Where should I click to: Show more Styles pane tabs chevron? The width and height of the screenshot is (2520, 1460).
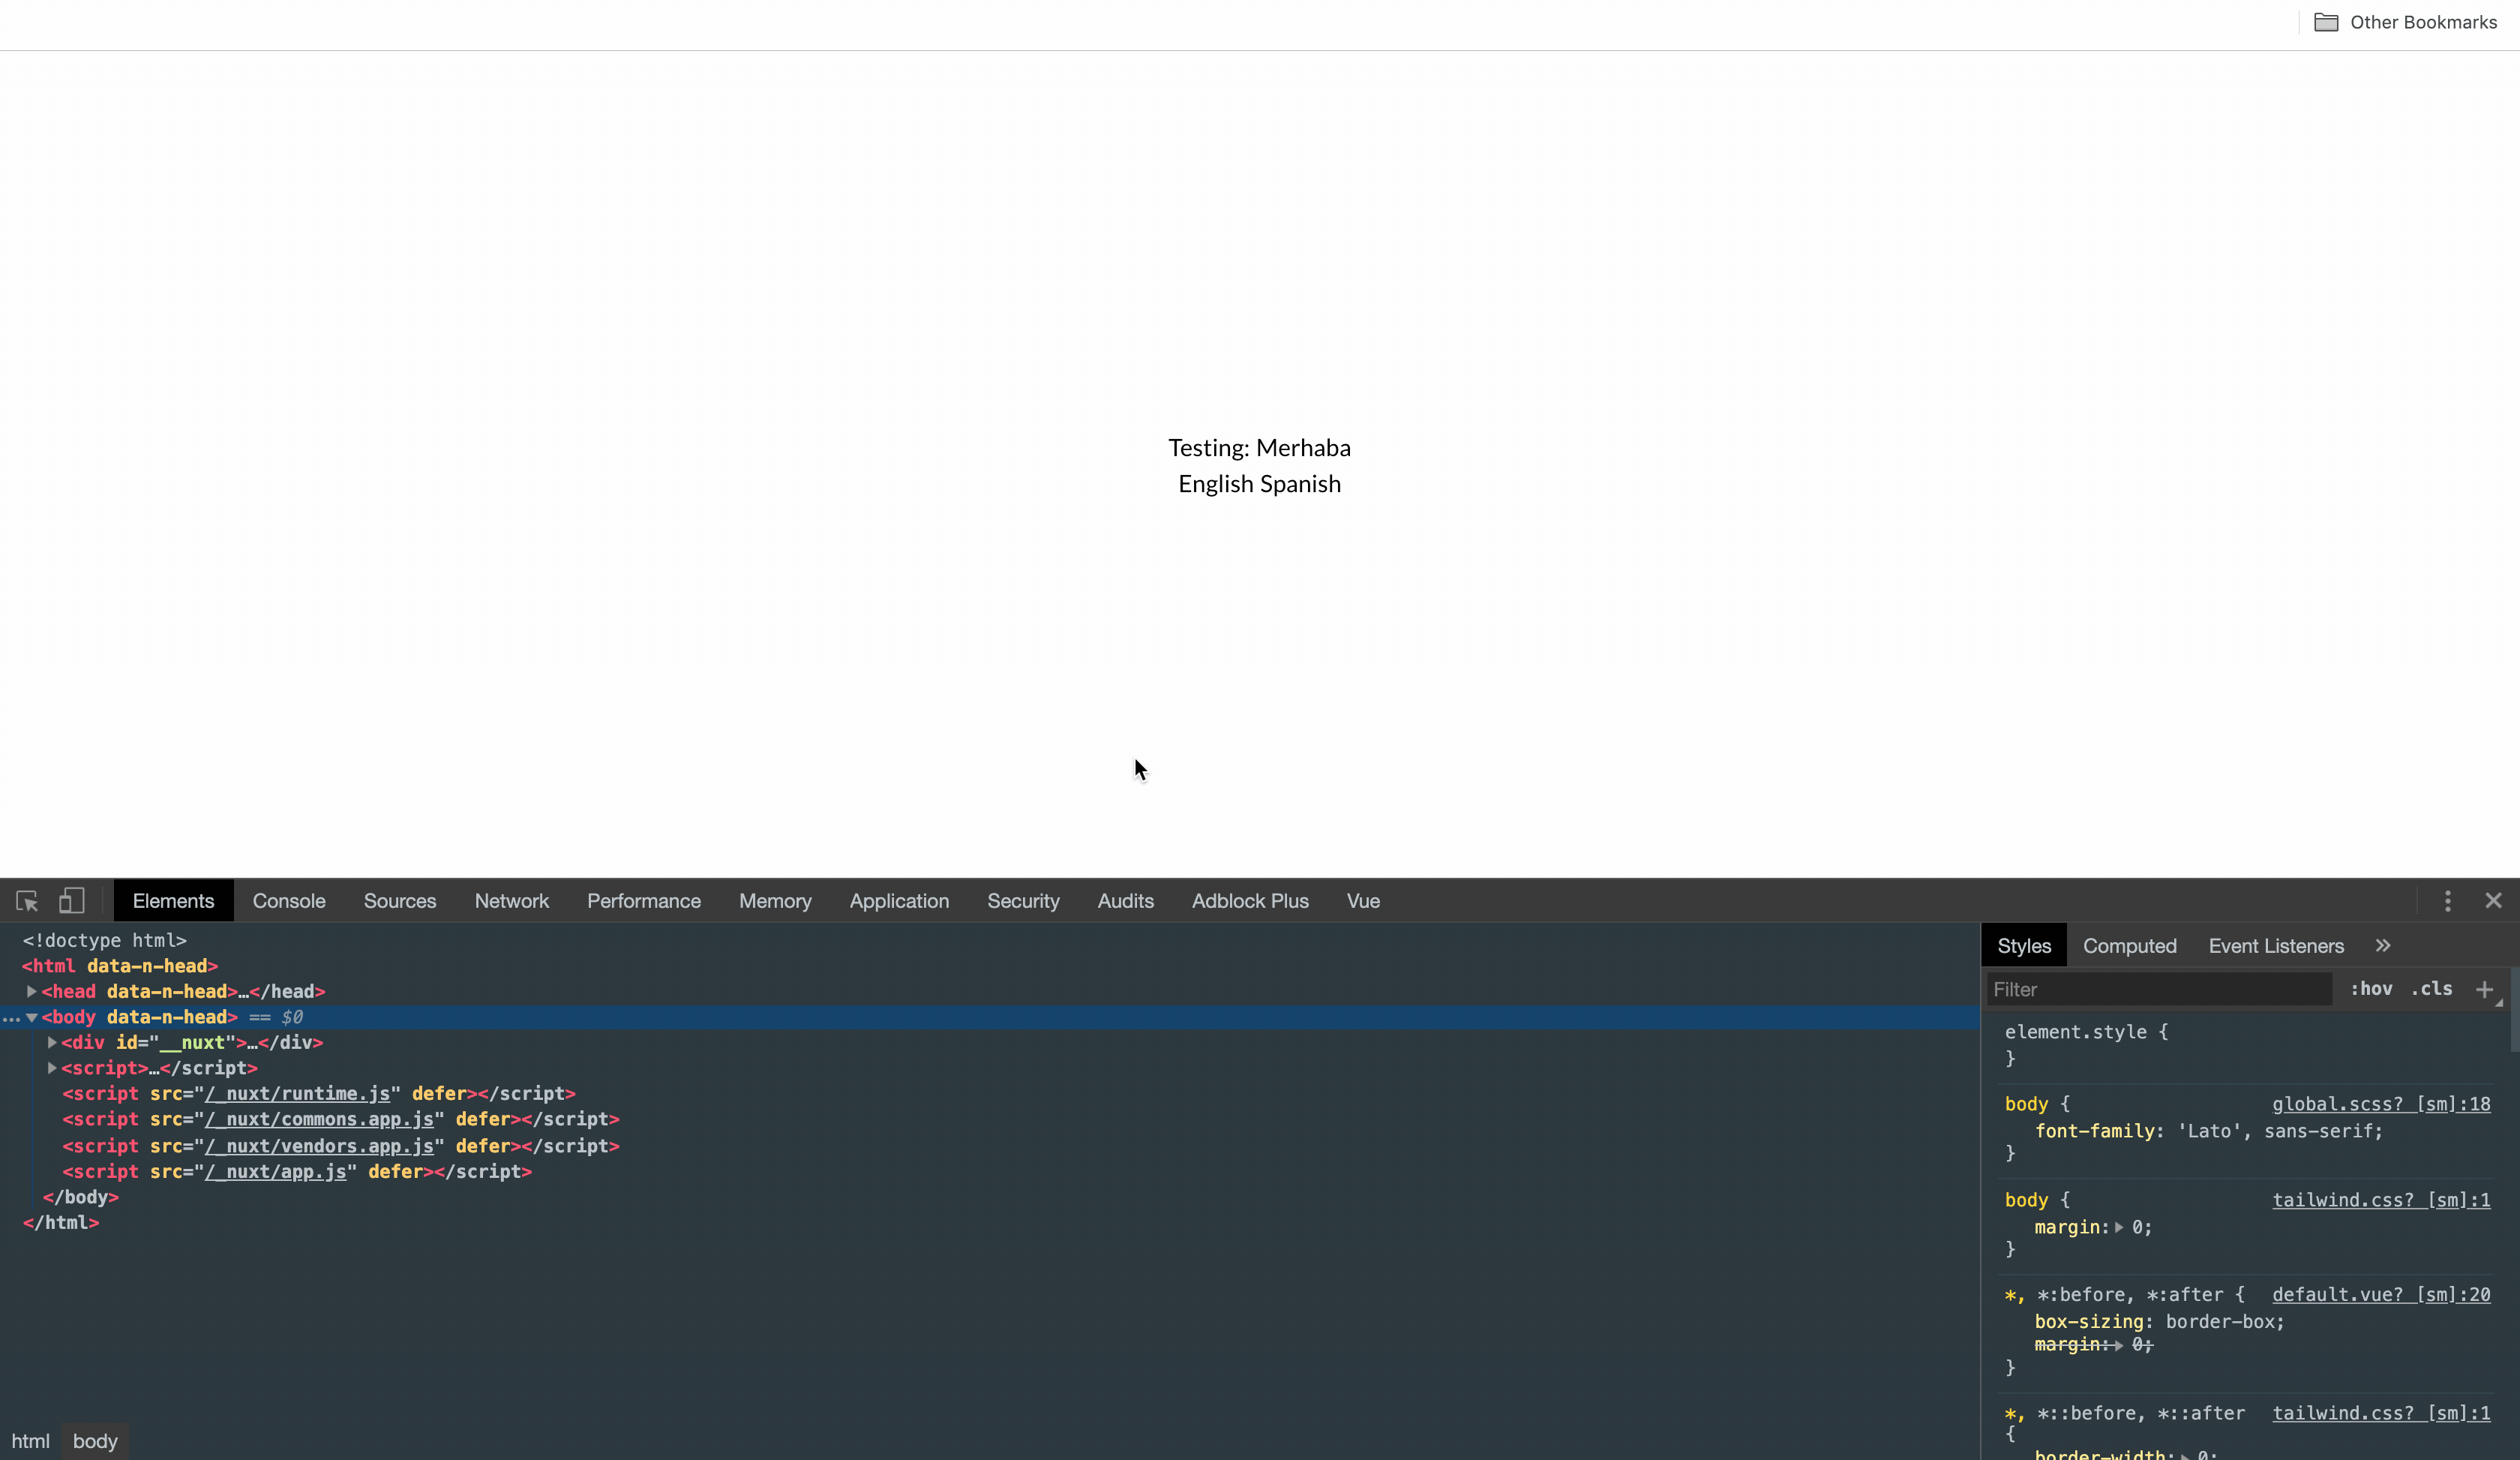2383,946
